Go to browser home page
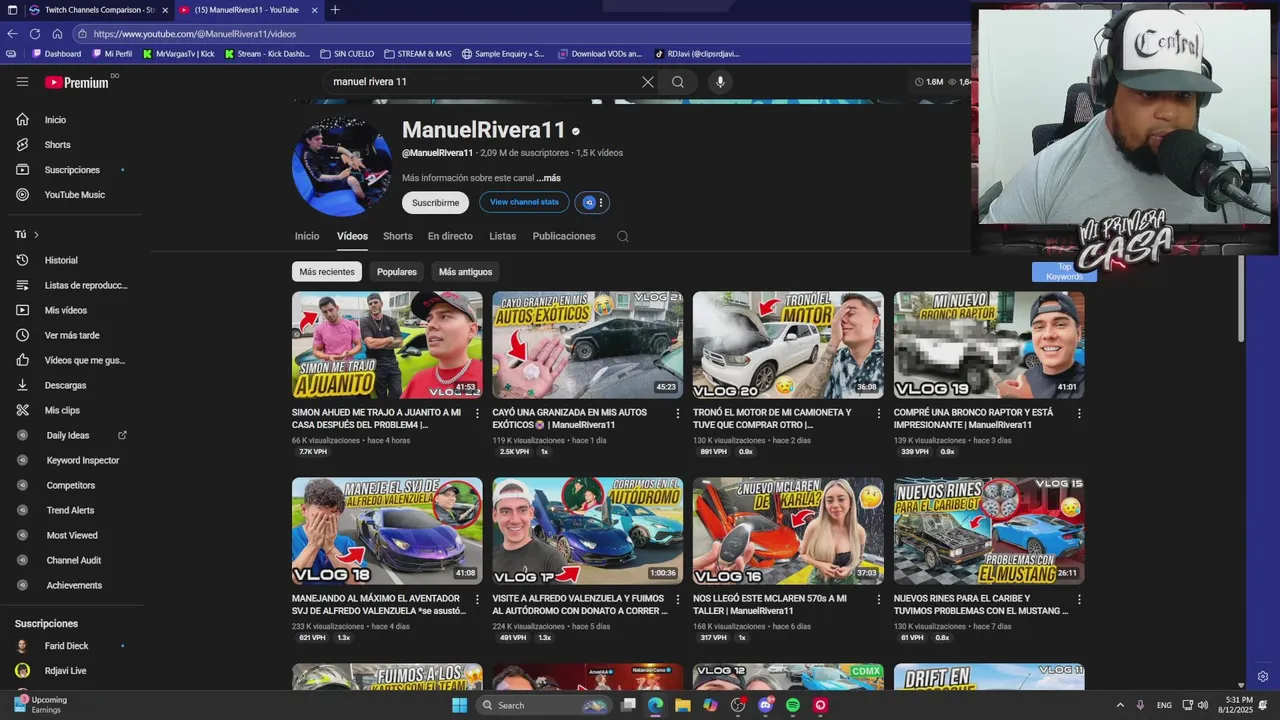Viewport: 1280px width, 720px height. (57, 34)
